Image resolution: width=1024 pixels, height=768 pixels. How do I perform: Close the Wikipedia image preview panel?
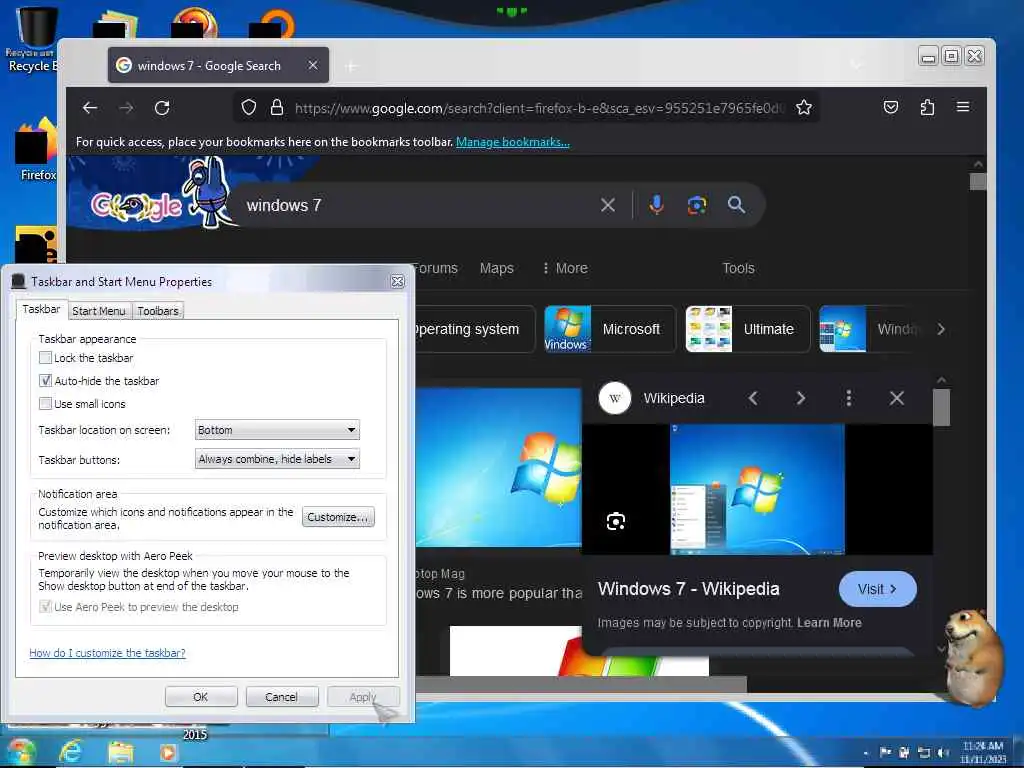point(897,398)
